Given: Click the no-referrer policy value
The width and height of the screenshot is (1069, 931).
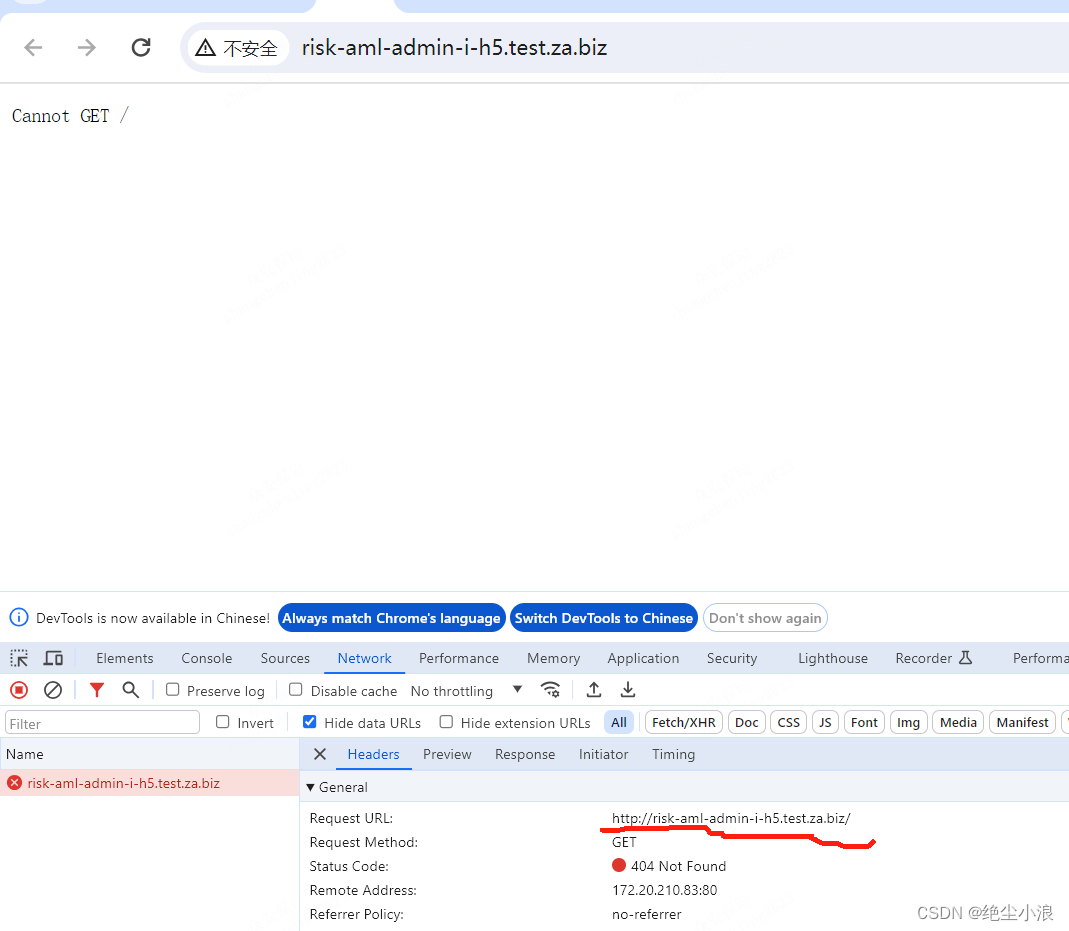Looking at the screenshot, I should [x=646, y=914].
